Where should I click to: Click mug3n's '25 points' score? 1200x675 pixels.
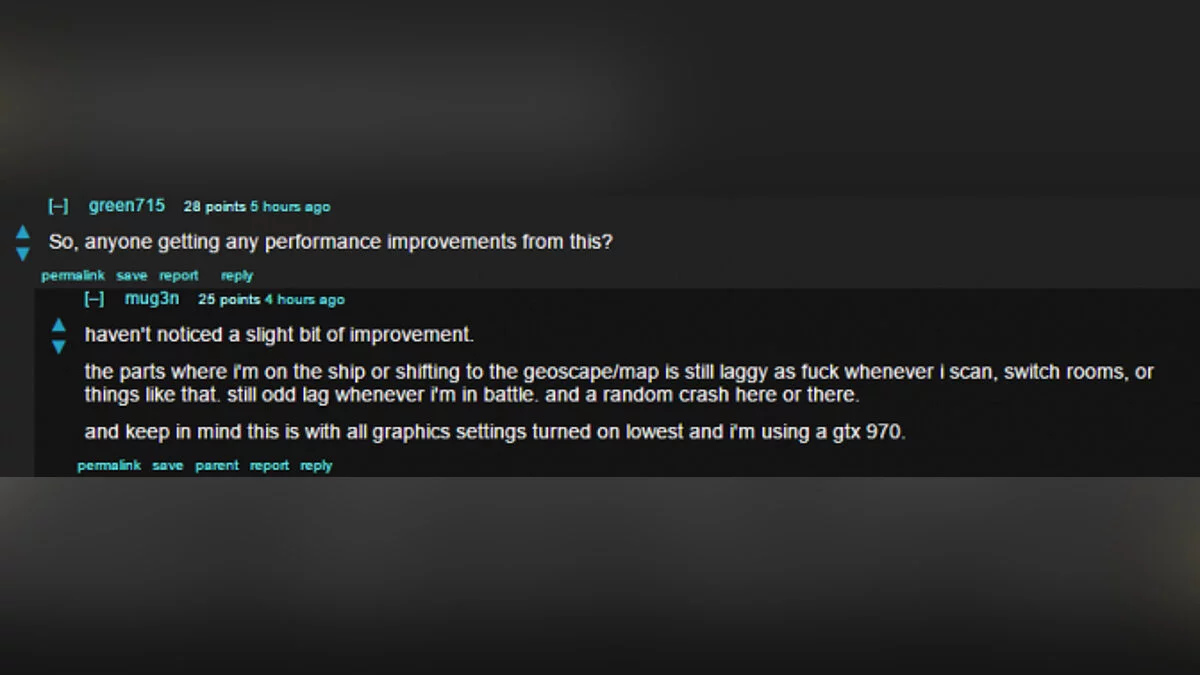[x=229, y=299]
